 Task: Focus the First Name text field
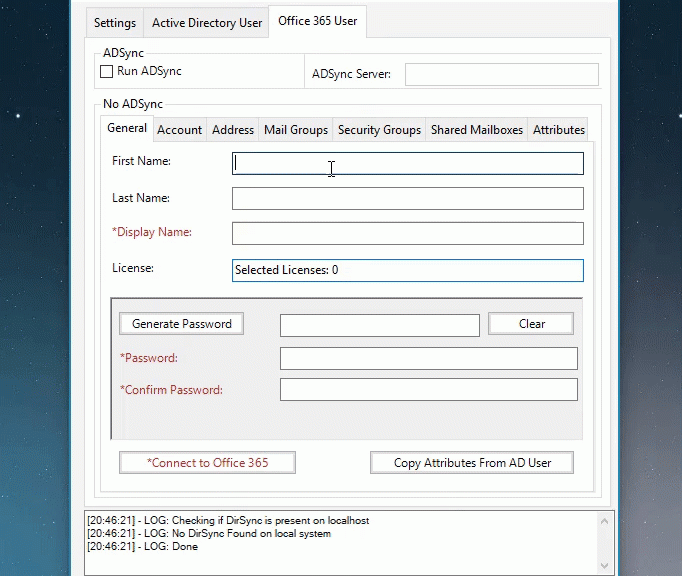click(x=408, y=164)
